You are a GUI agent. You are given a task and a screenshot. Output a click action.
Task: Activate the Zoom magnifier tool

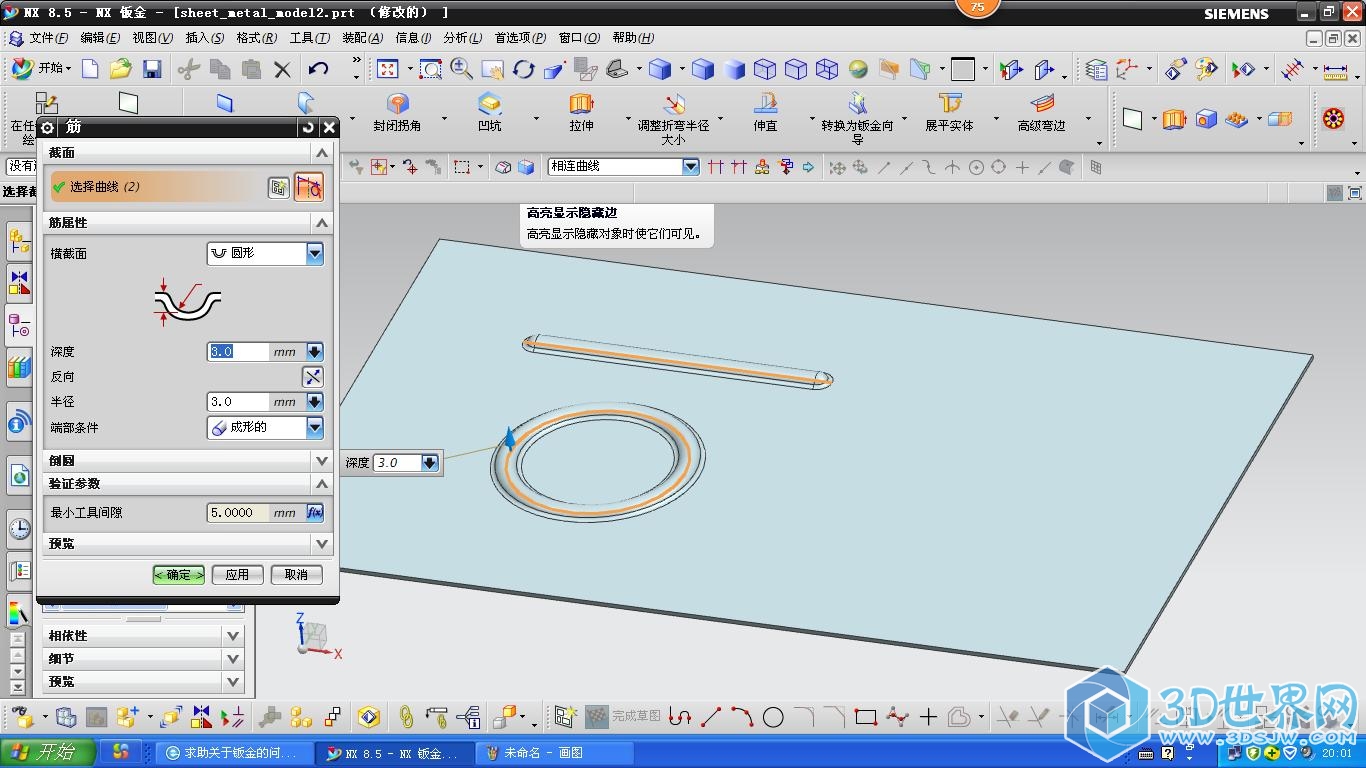pos(462,69)
